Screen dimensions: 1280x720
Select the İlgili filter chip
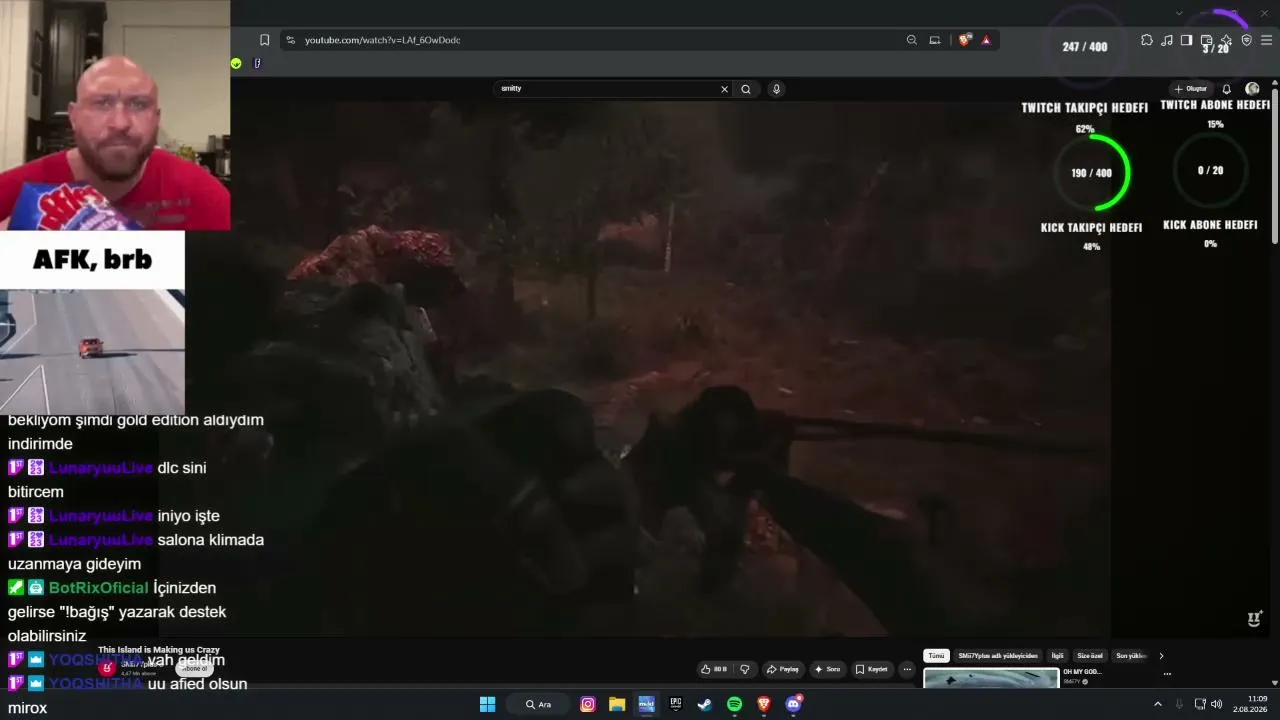pos(1057,656)
